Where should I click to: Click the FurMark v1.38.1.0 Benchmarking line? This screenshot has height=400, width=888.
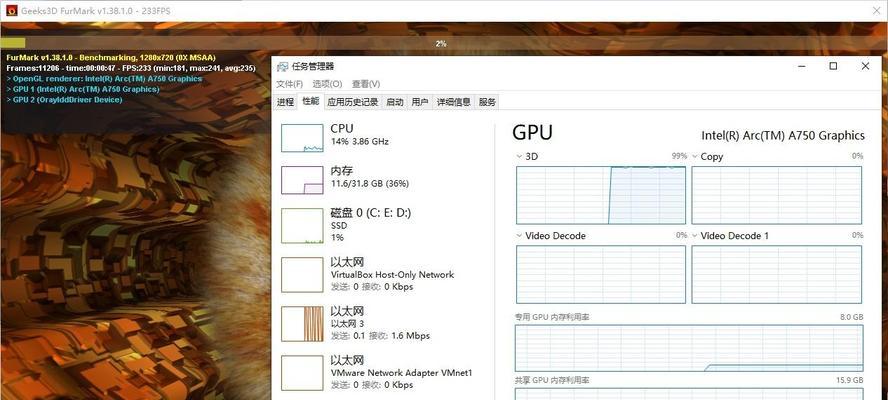111,58
